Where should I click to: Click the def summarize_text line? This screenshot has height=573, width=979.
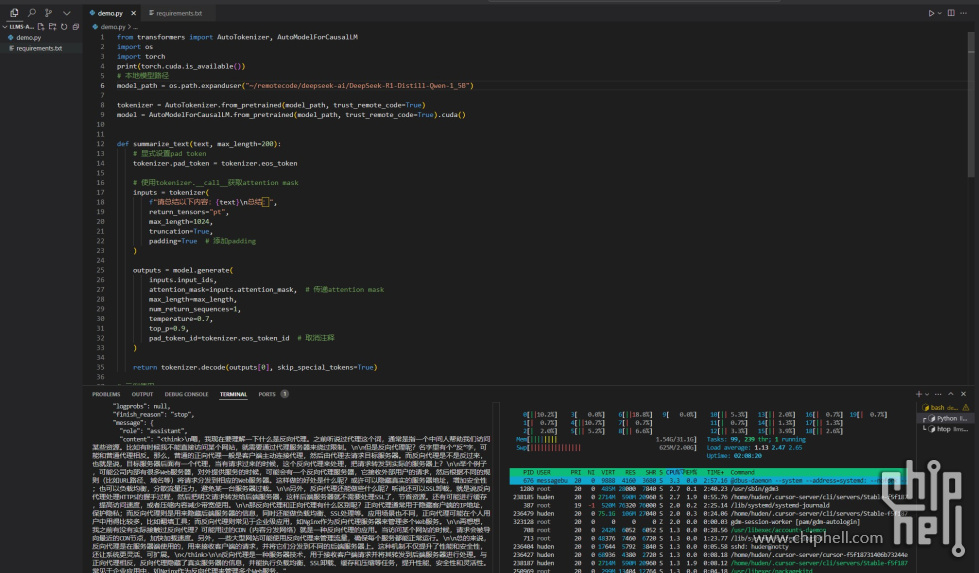[x=199, y=144]
